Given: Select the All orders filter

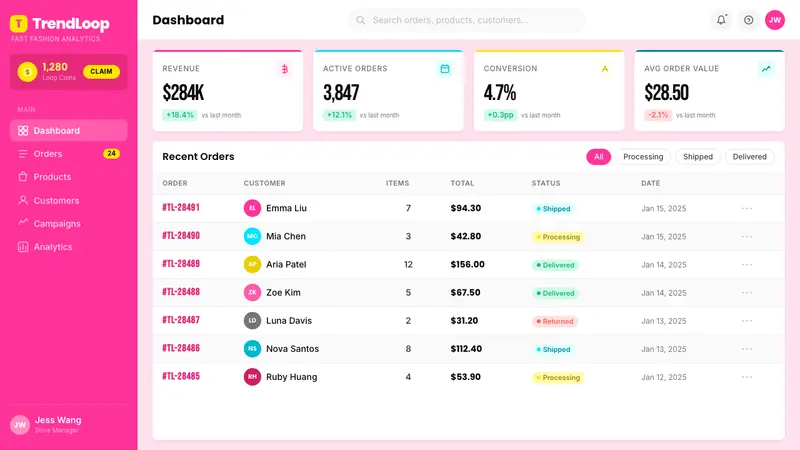Looking at the screenshot, I should click(x=598, y=157).
